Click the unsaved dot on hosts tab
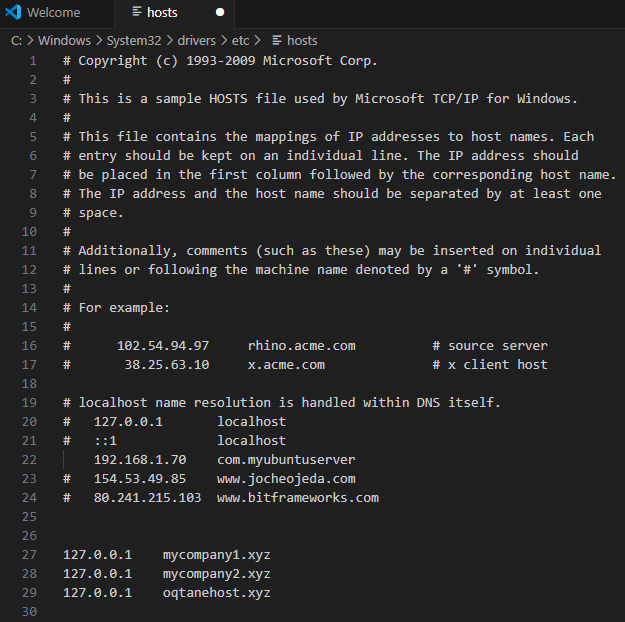Viewport: 625px width, 622px height. [x=220, y=13]
